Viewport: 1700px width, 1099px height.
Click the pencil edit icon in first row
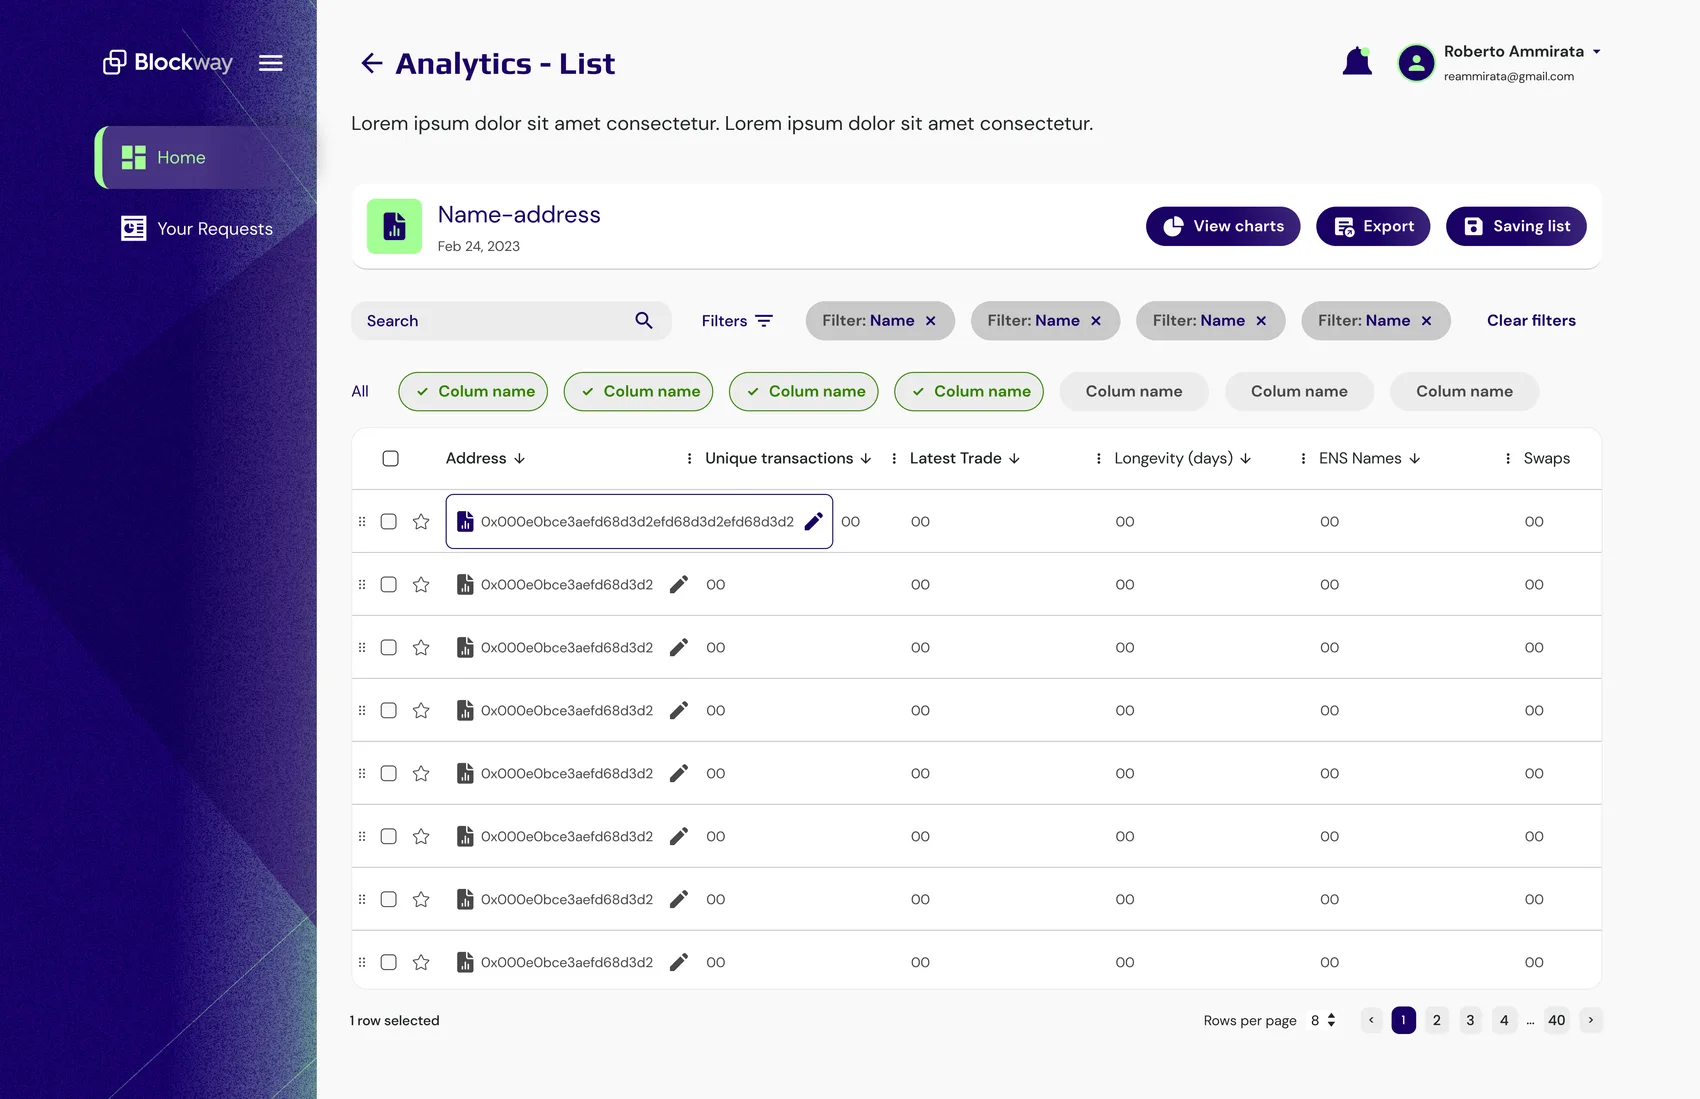tap(814, 522)
